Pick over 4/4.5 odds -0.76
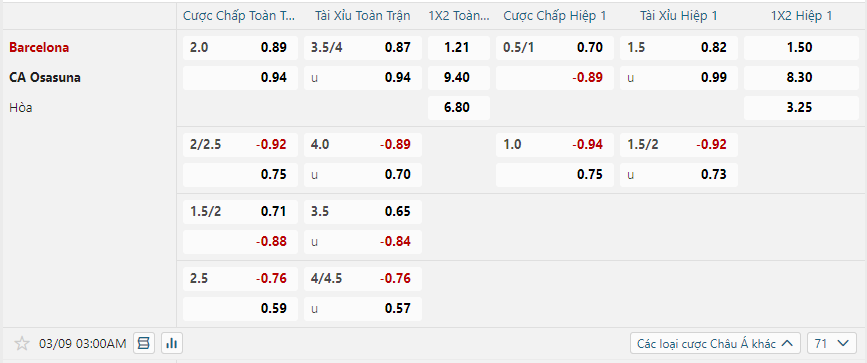Image resolution: width=867 pixels, height=363 pixels. click(363, 279)
